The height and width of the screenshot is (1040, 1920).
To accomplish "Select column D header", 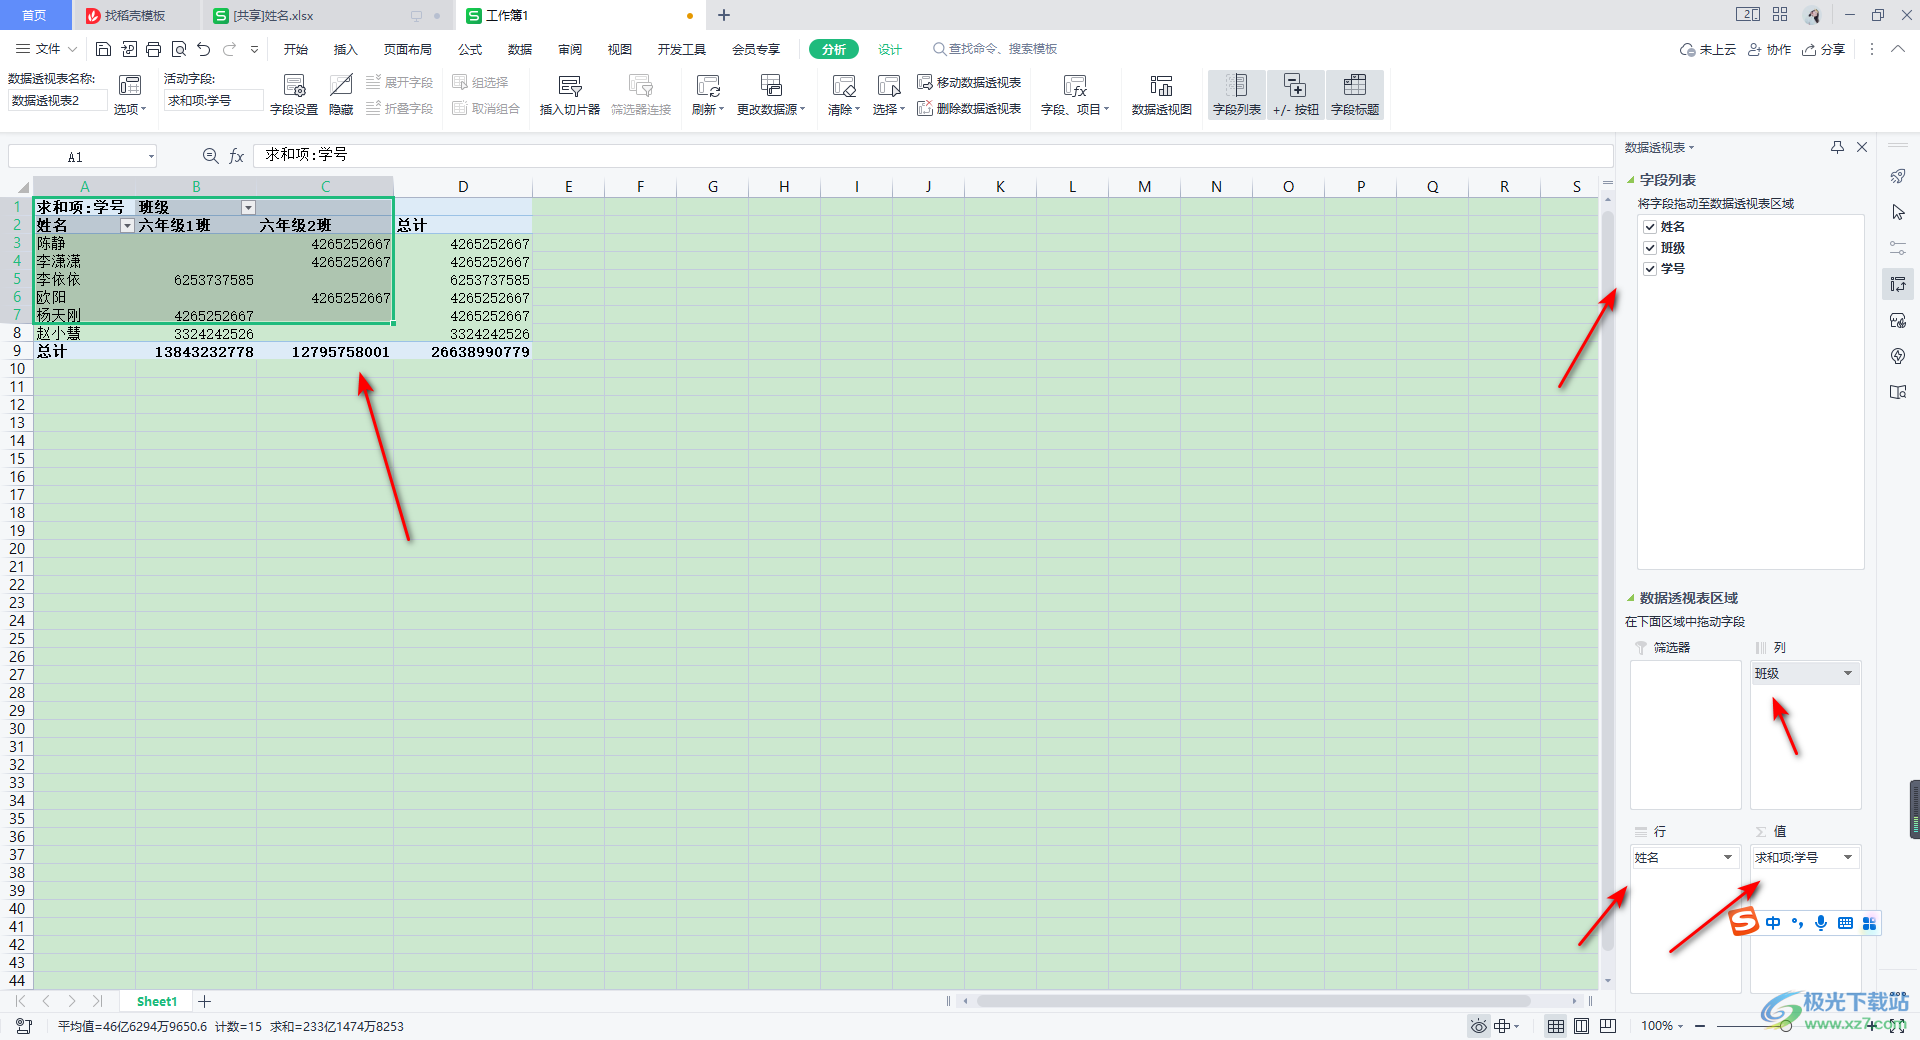I will (x=463, y=187).
